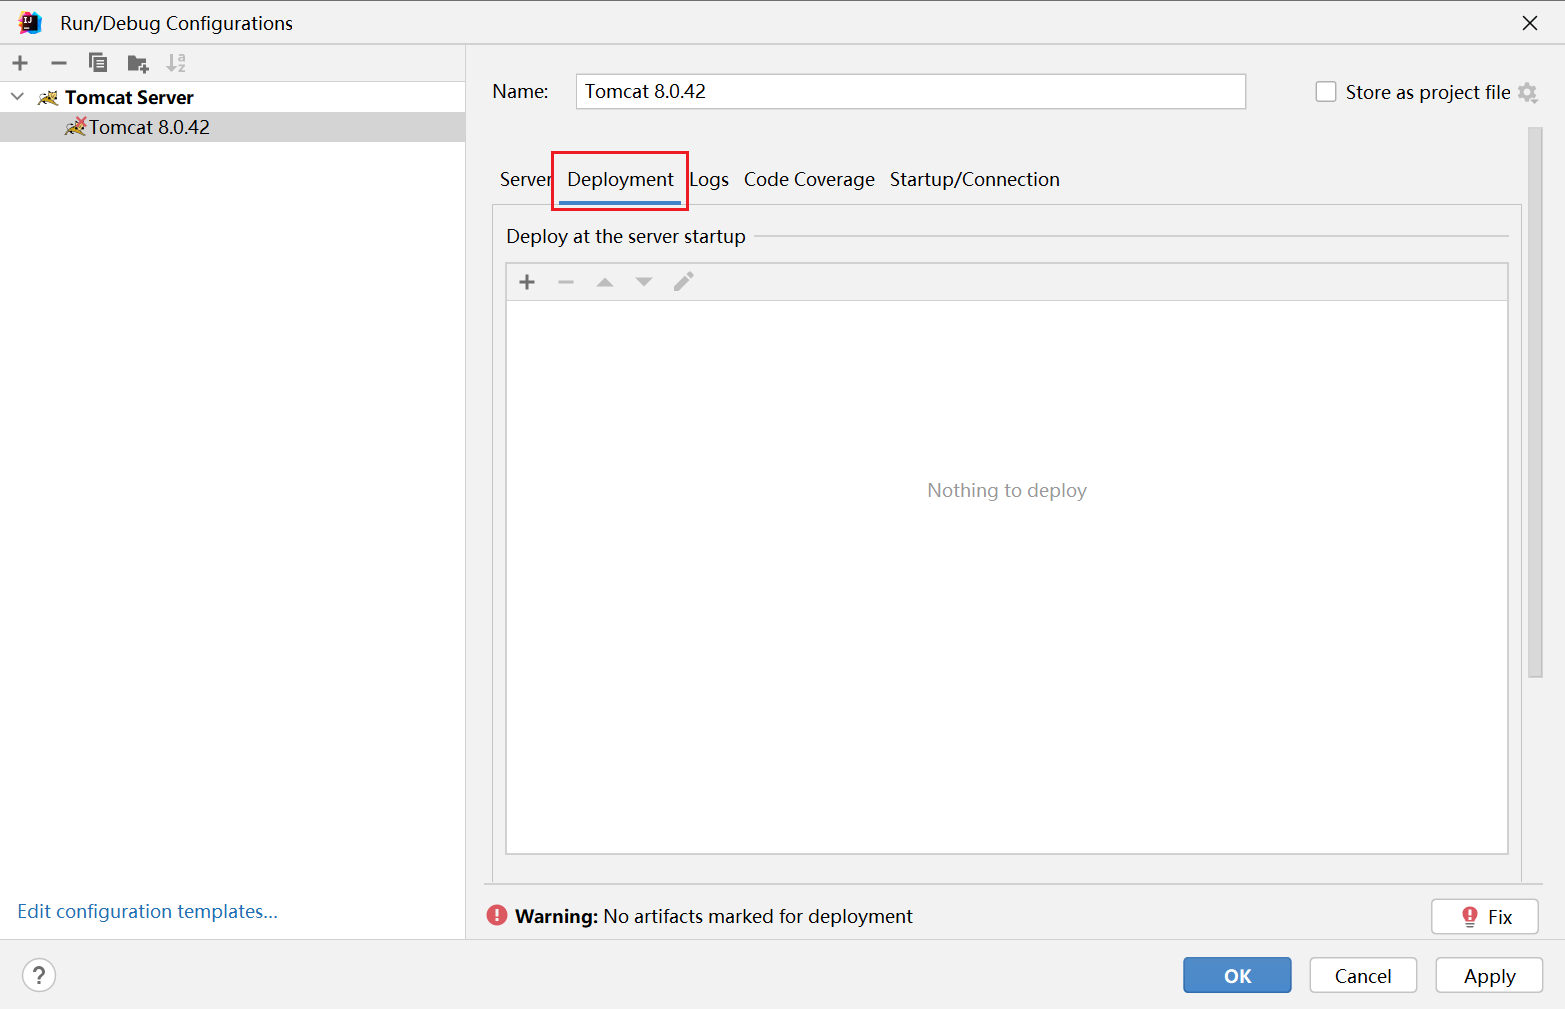The height and width of the screenshot is (1009, 1565).
Task: Switch to the Startup/Connection tab
Action: 975,180
